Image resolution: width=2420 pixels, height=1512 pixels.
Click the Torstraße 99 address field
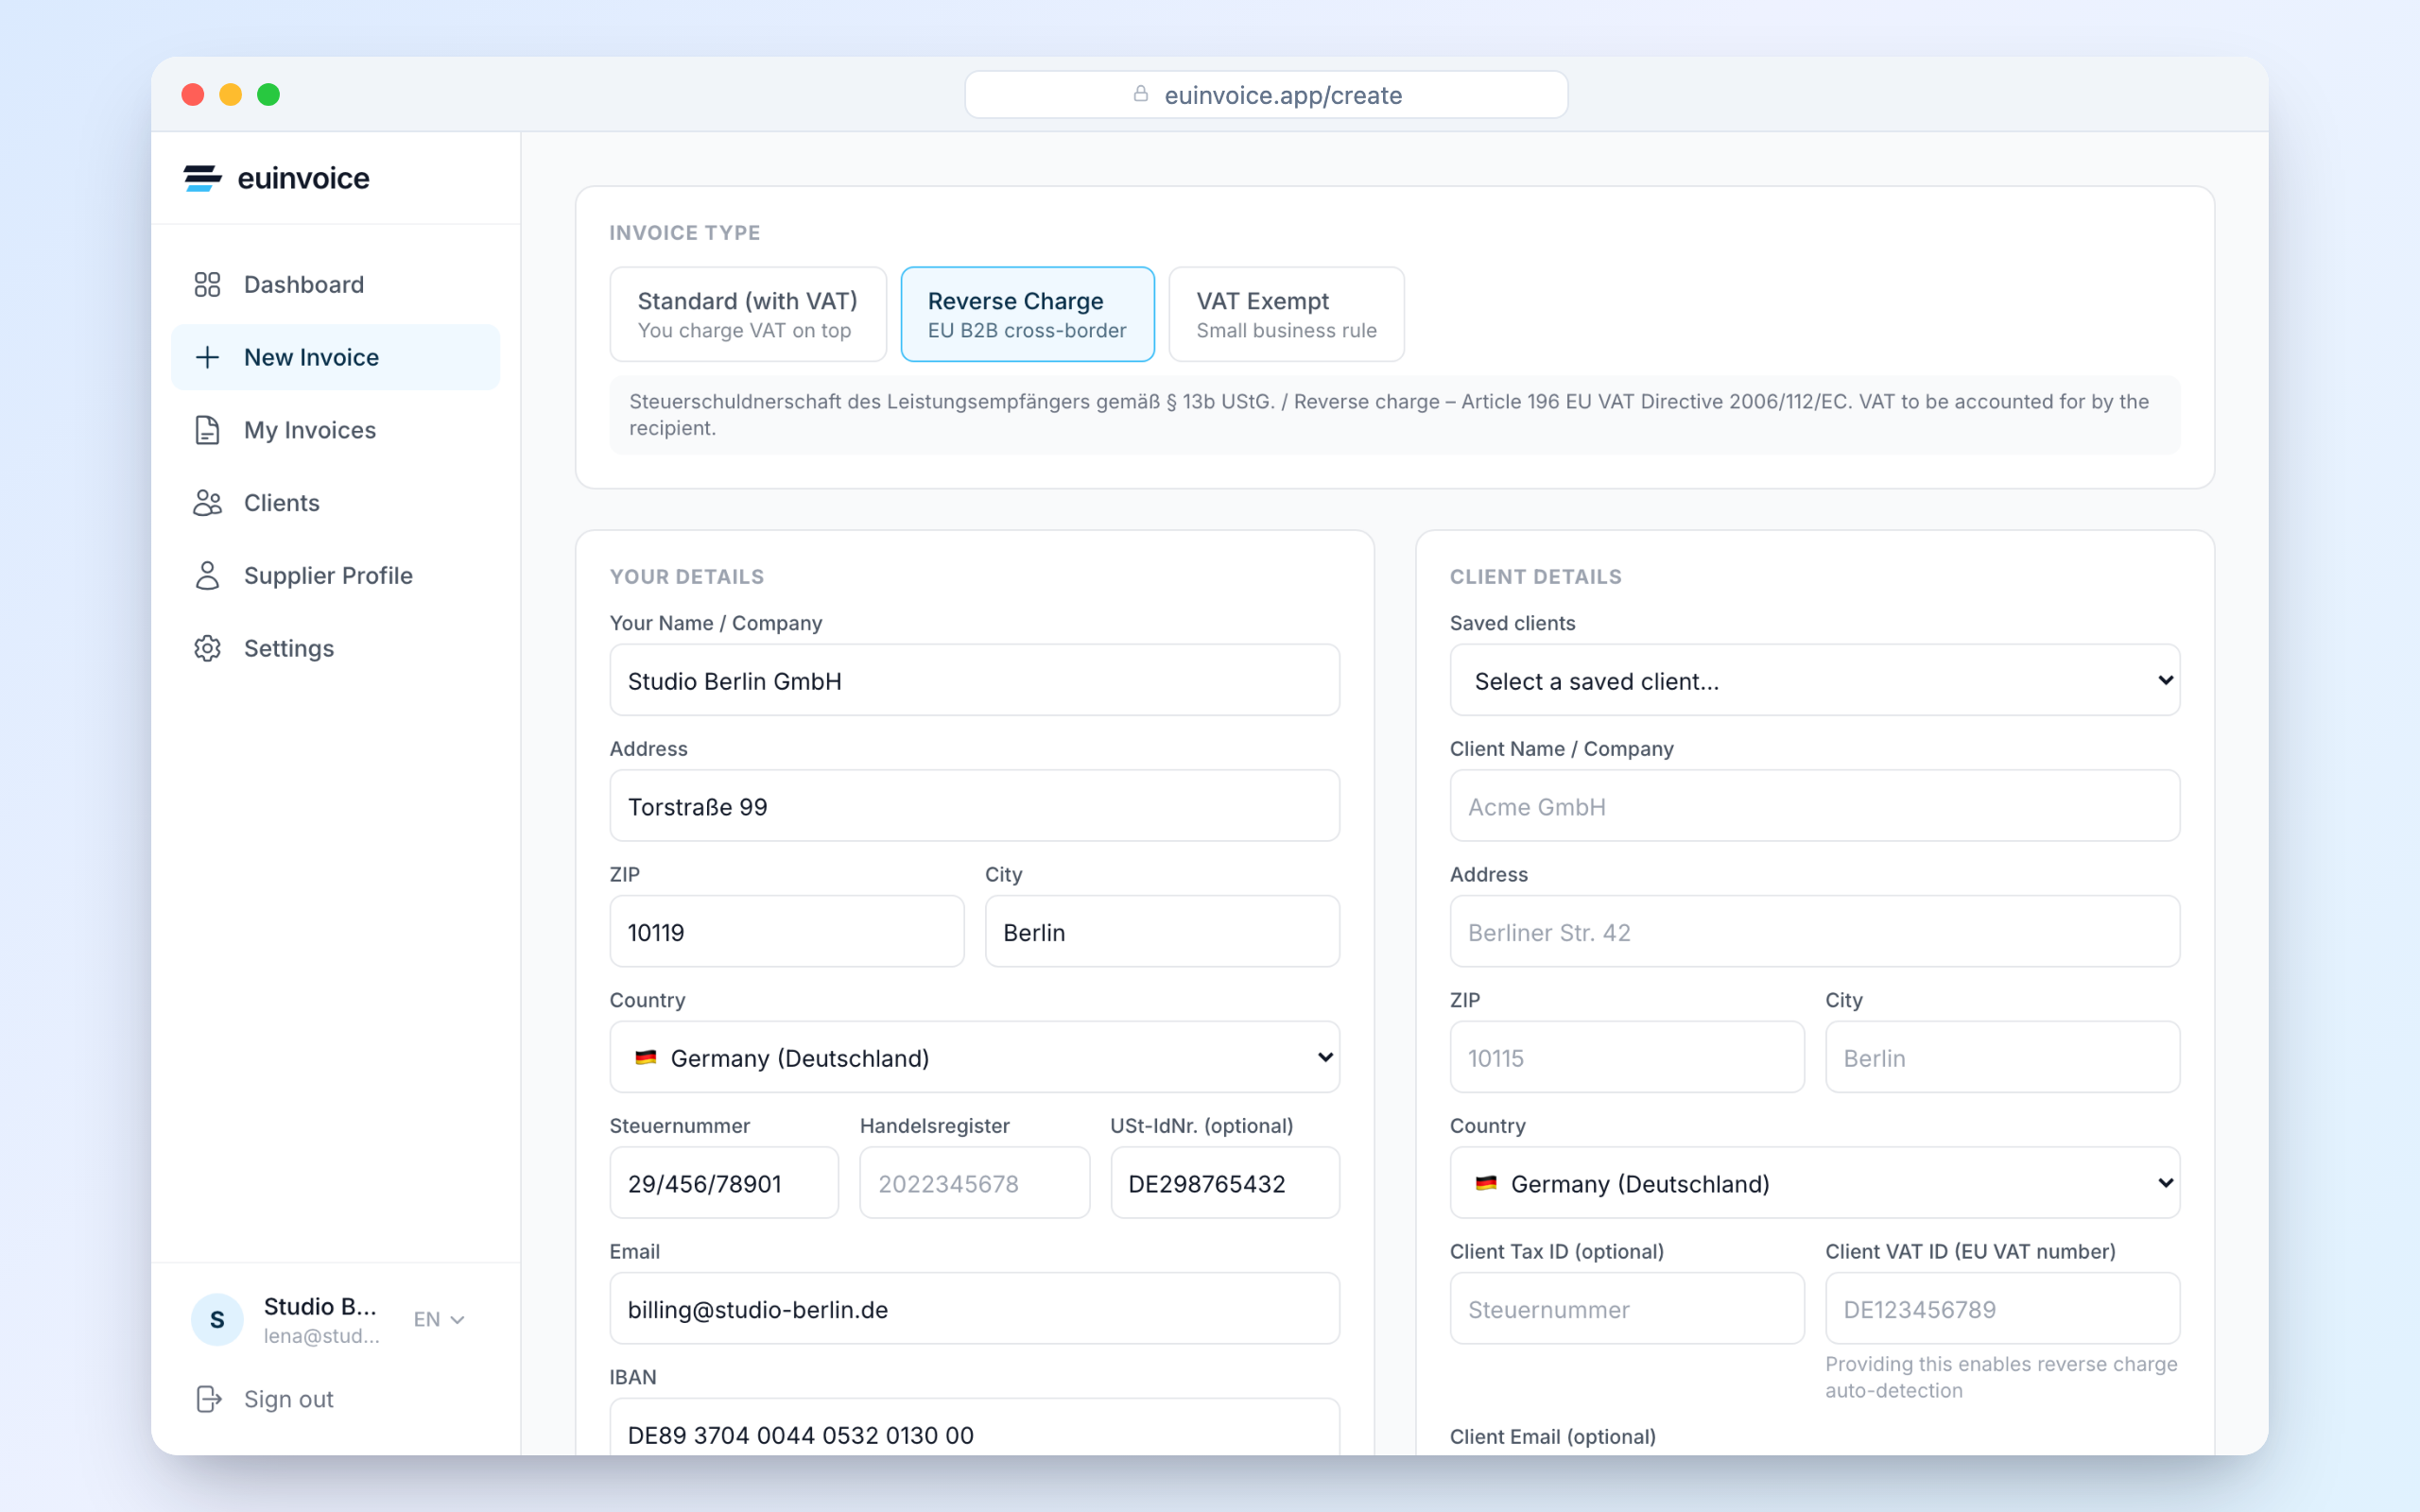(974, 806)
